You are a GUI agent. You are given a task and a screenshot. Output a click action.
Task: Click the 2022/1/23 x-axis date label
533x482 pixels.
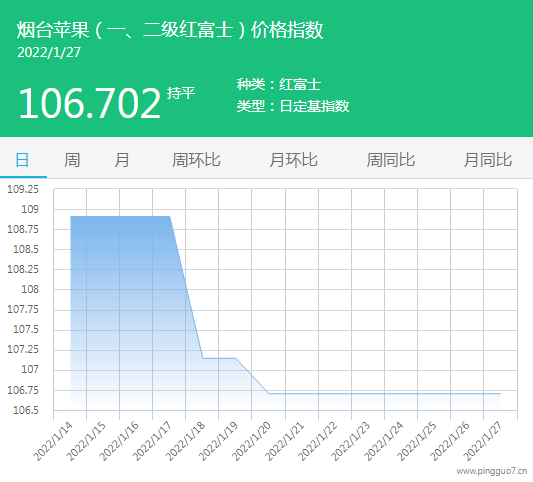coord(350,441)
